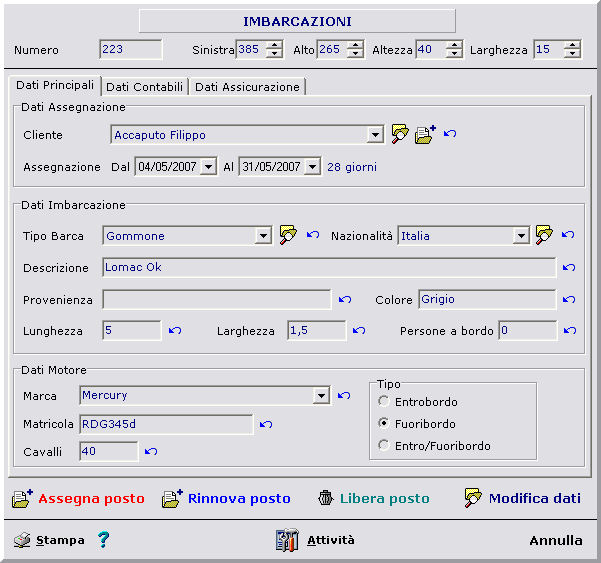The width and height of the screenshot is (601, 563).
Task: Click the Matricola field RDG345d
Action: (x=166, y=424)
